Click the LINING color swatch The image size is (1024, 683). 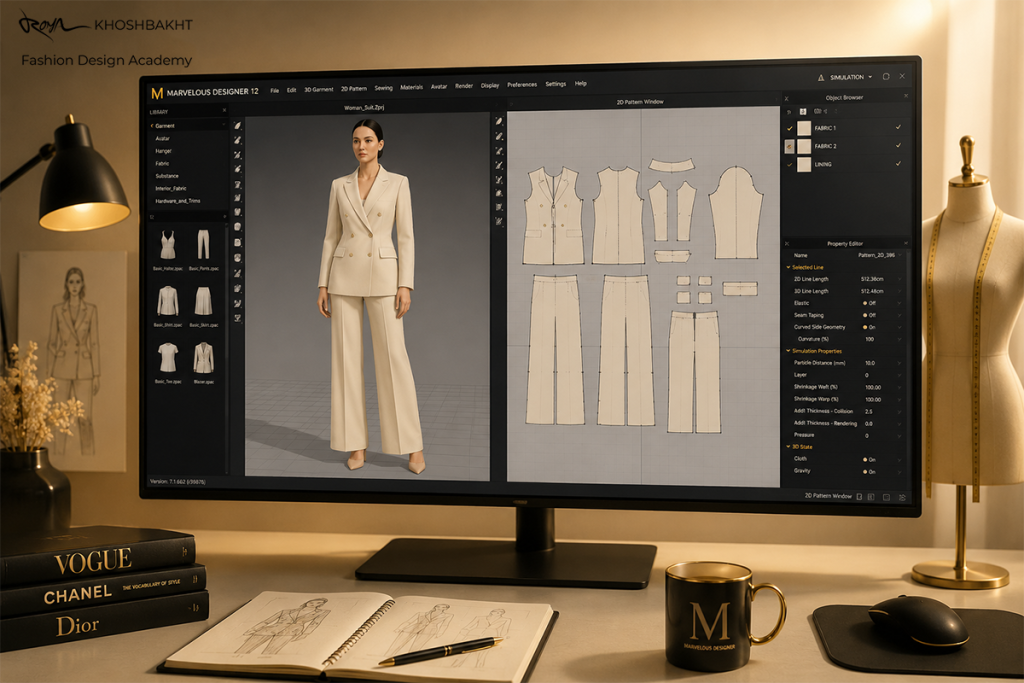click(804, 165)
